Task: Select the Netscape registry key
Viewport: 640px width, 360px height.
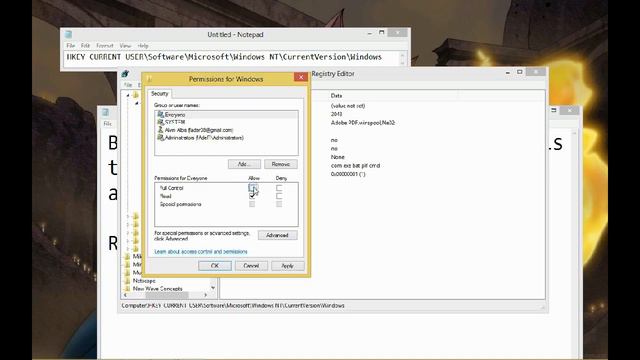Action: pos(144,281)
